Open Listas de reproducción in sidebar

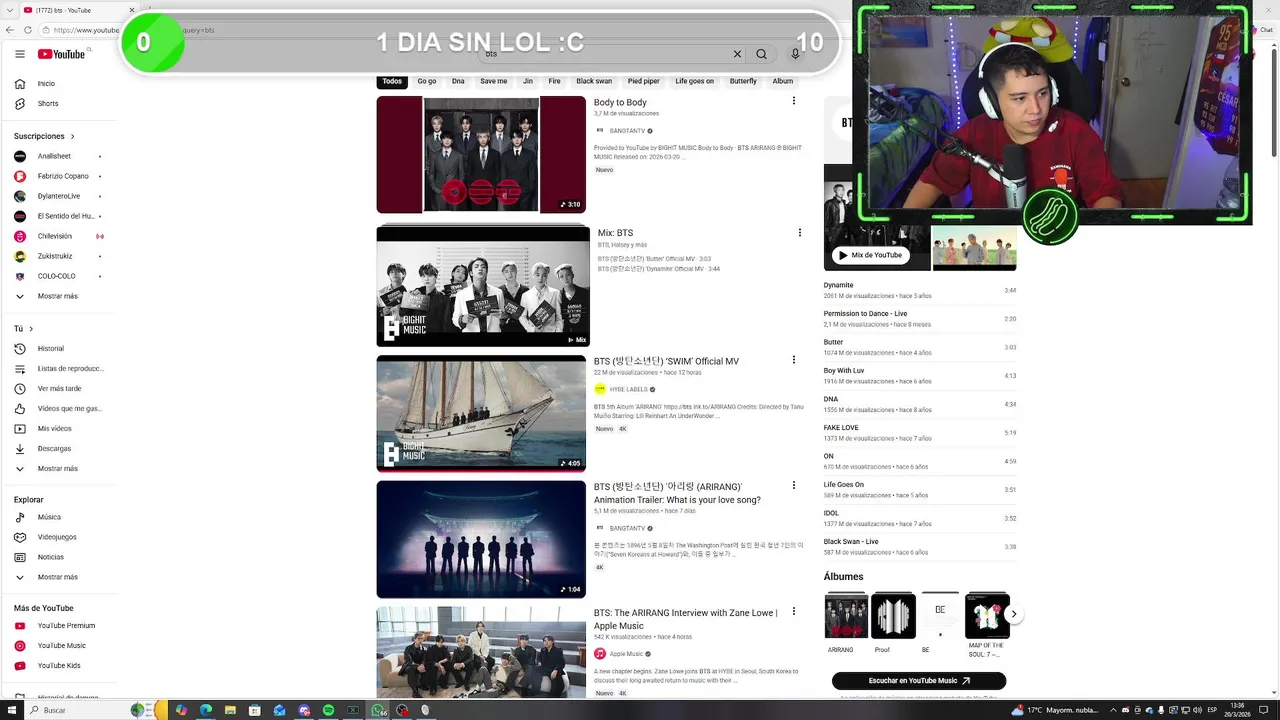pyautogui.click(x=57, y=369)
